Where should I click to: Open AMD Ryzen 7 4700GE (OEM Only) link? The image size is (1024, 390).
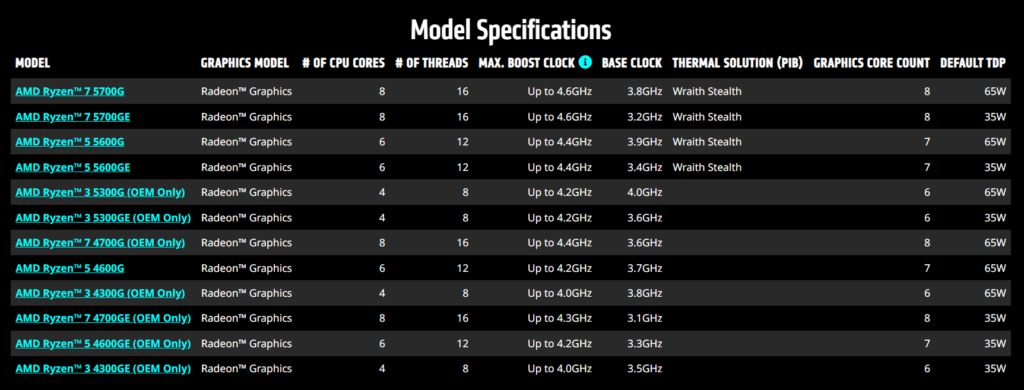click(x=103, y=318)
